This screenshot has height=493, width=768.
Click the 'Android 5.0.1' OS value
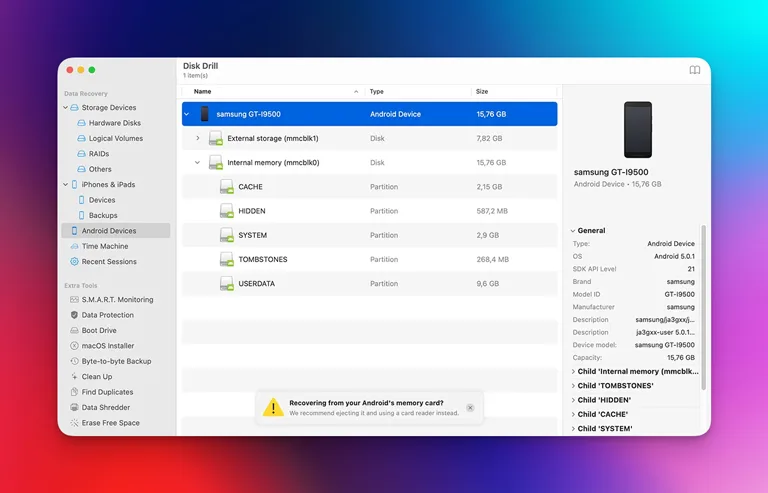point(674,256)
